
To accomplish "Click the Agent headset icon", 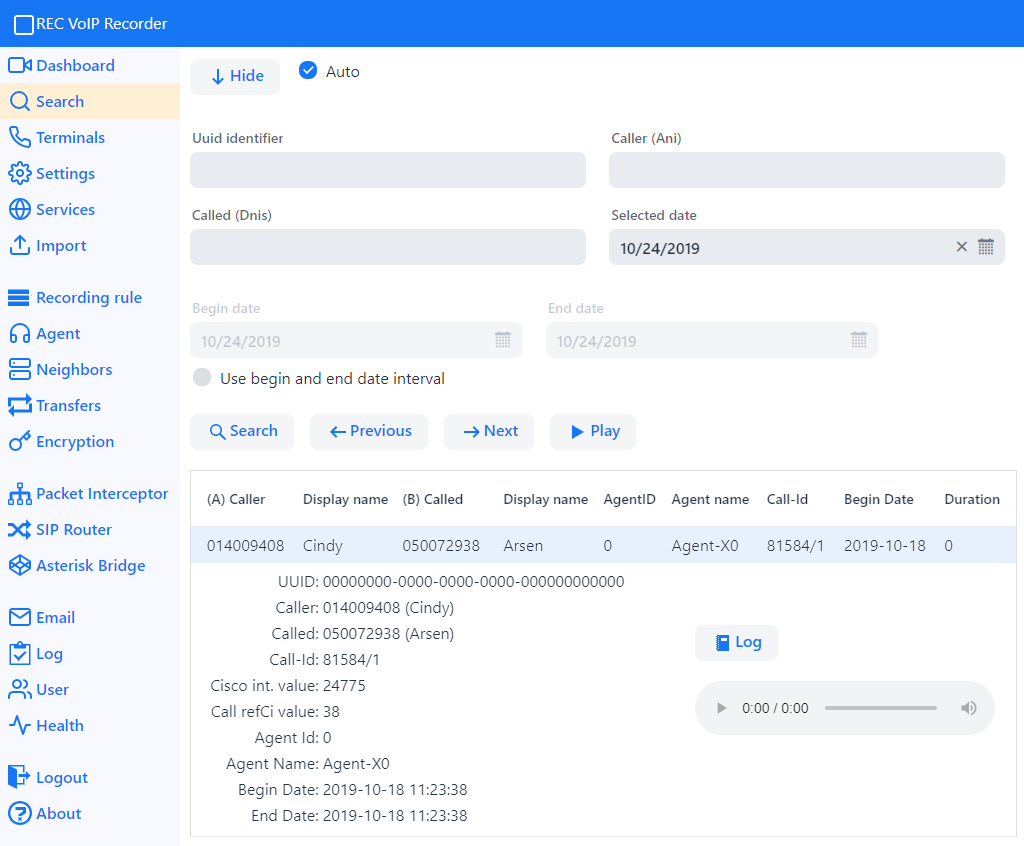I will coord(20,334).
